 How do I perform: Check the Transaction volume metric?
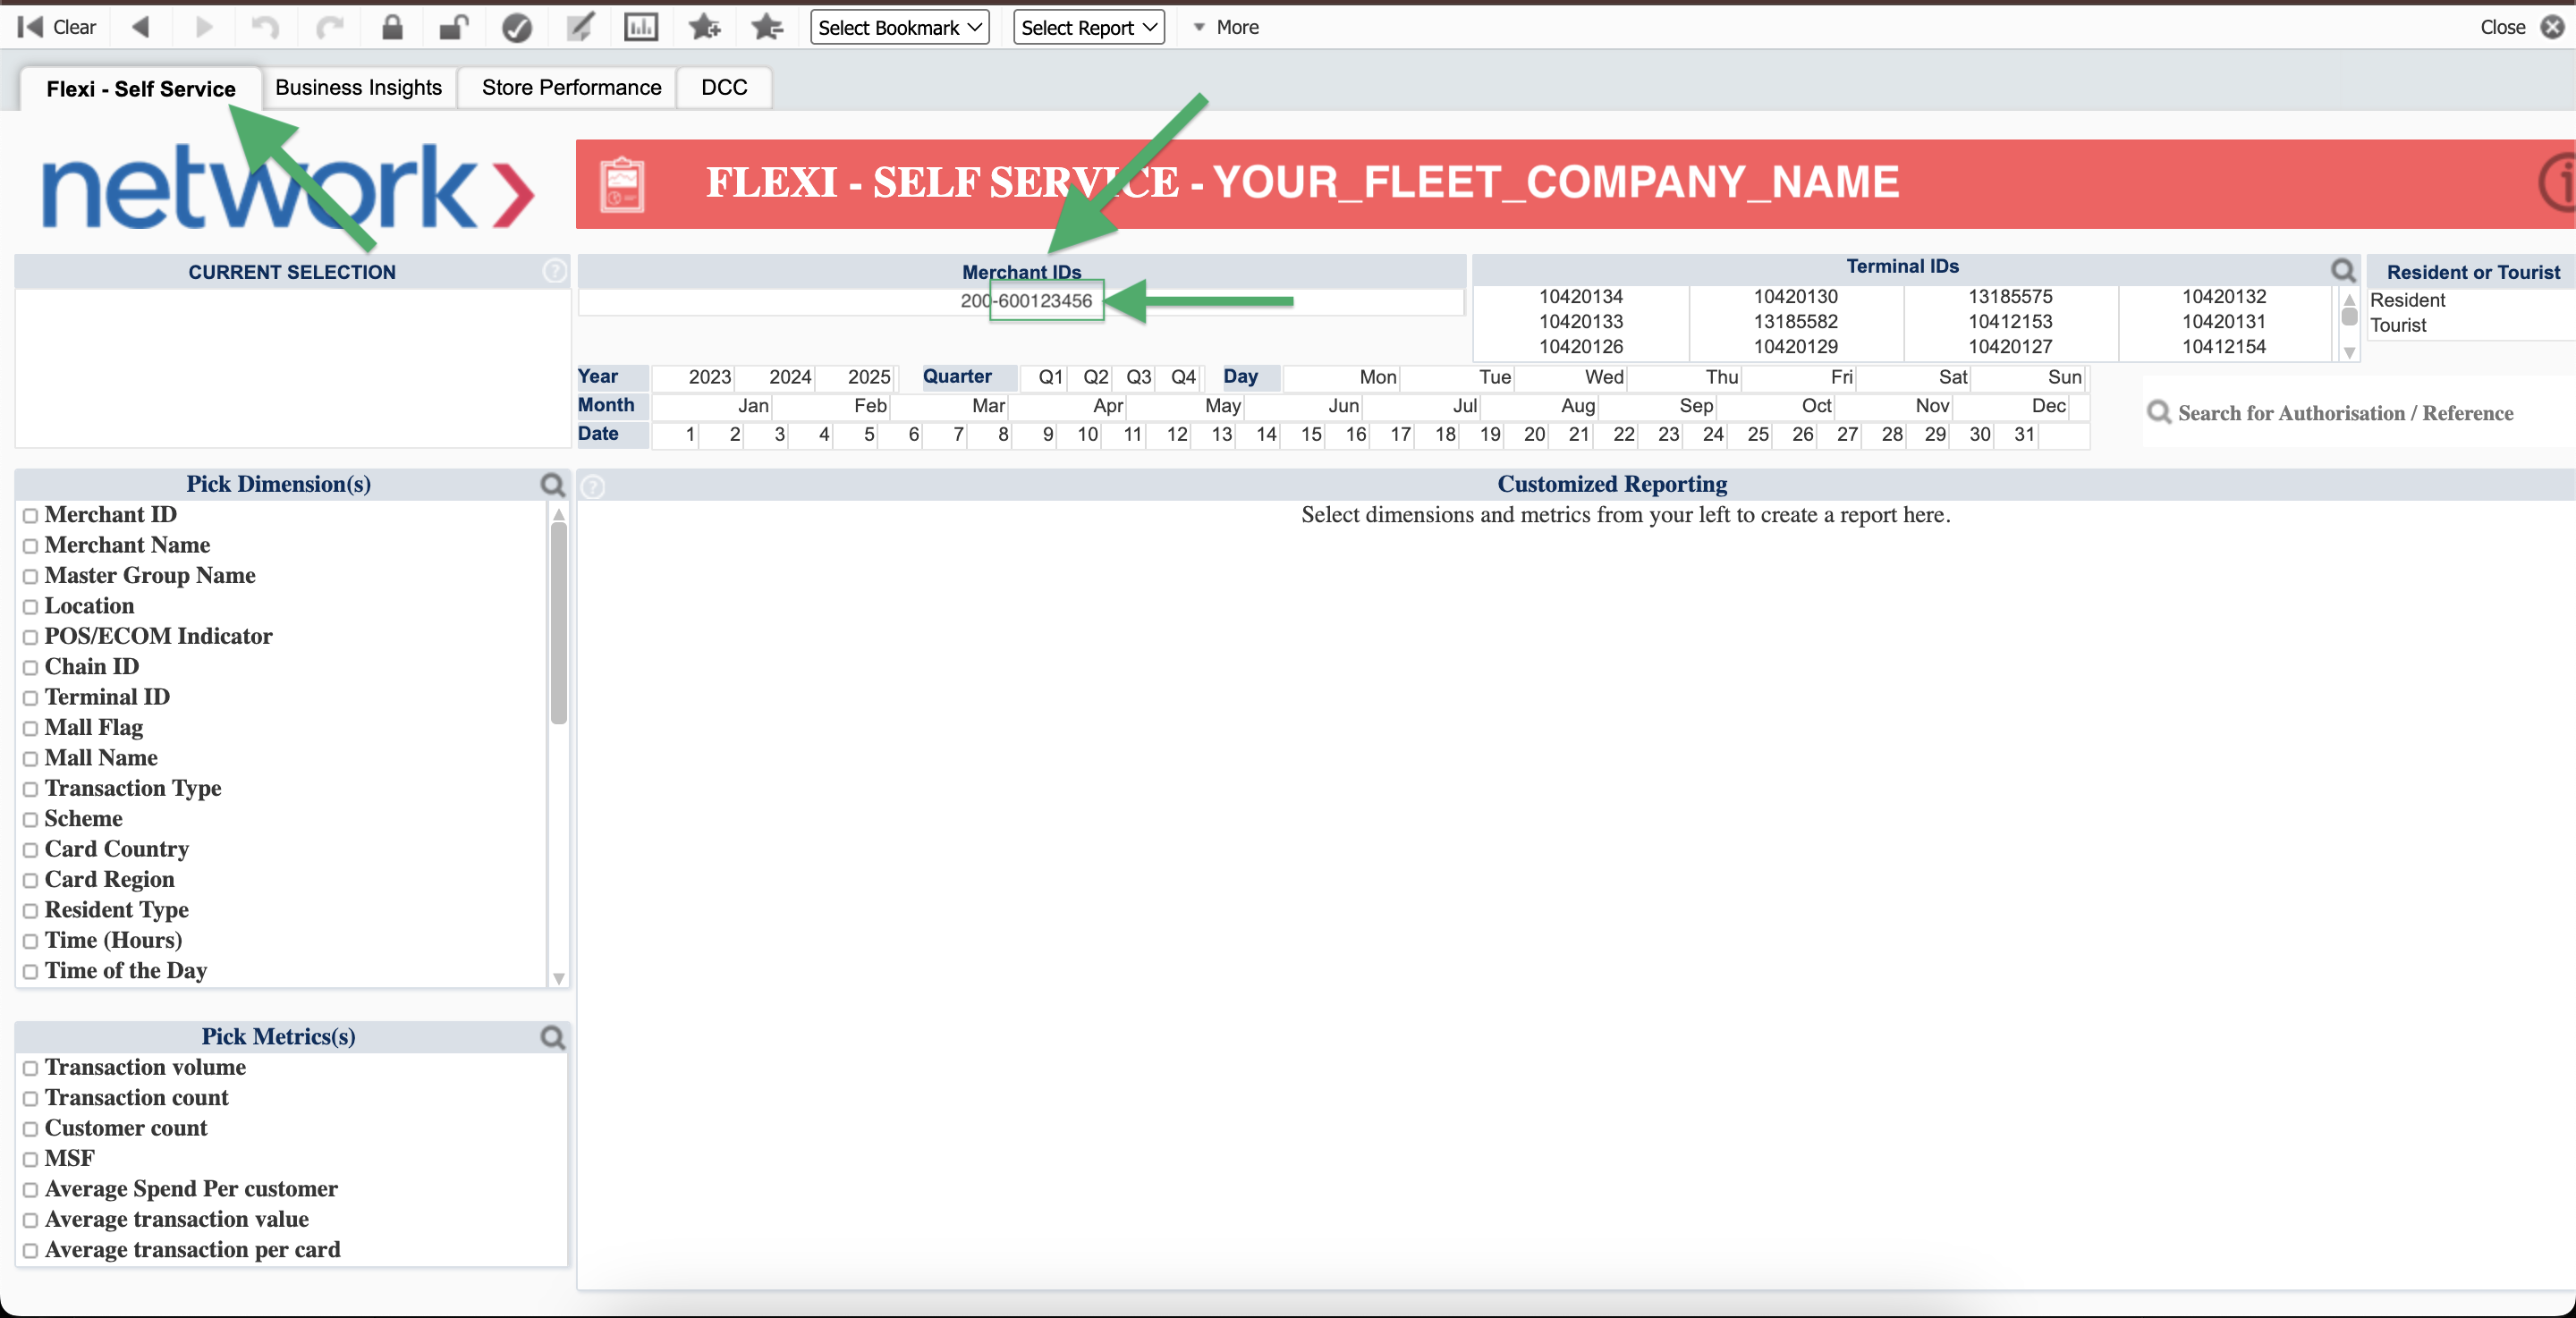click(30, 1069)
